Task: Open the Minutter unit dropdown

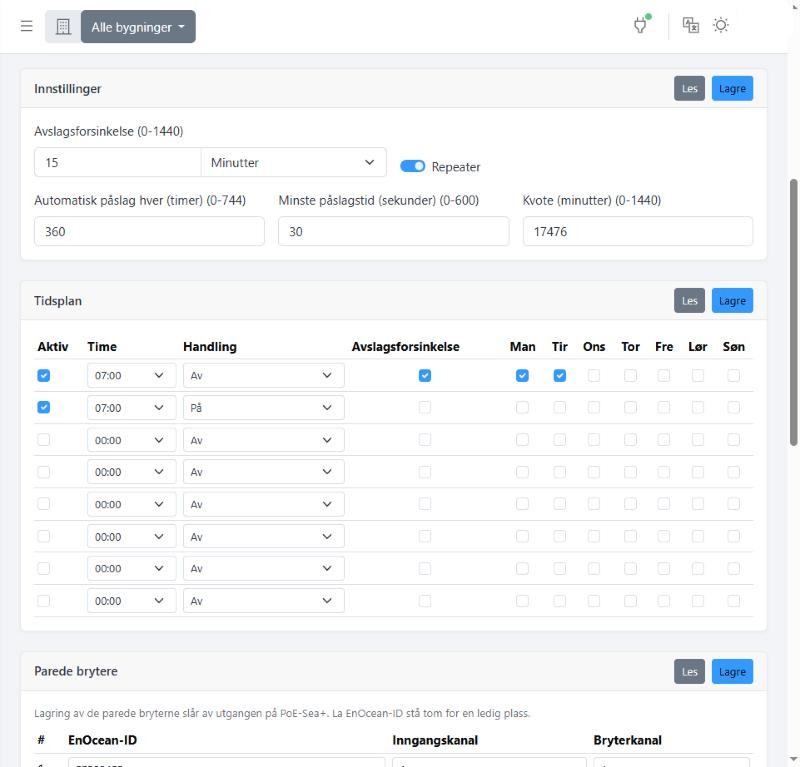Action: 293,162
